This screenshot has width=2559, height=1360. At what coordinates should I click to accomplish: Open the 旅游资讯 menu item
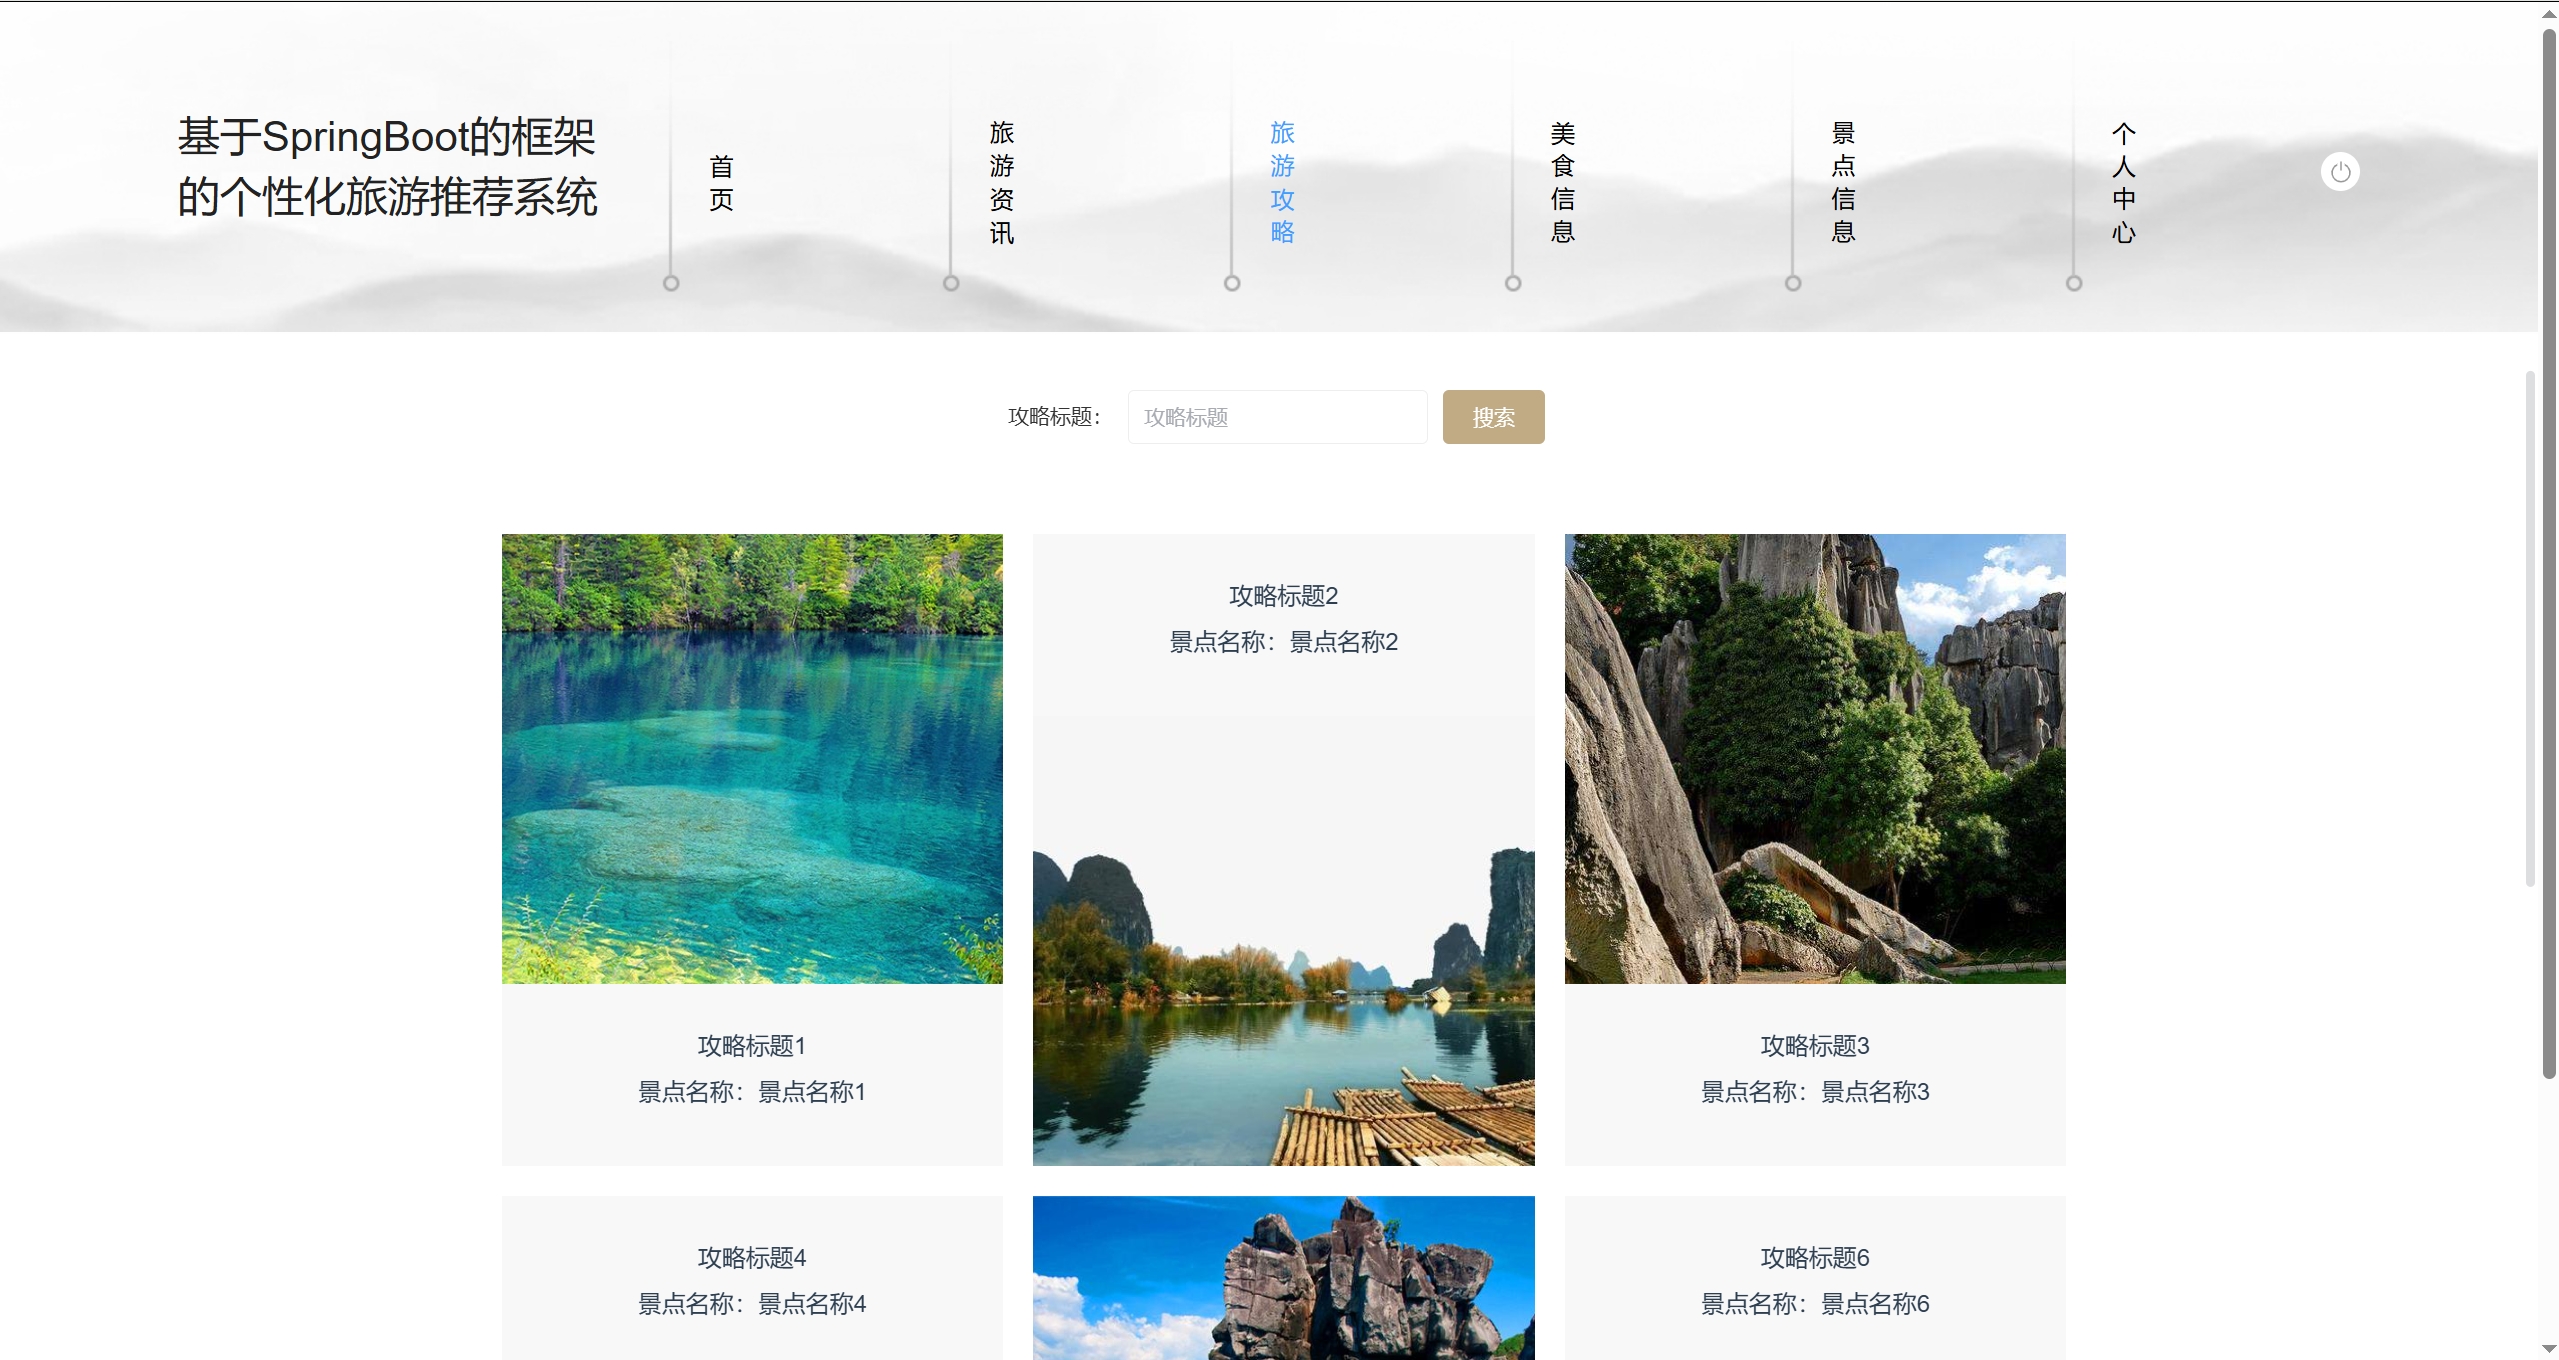[1001, 183]
